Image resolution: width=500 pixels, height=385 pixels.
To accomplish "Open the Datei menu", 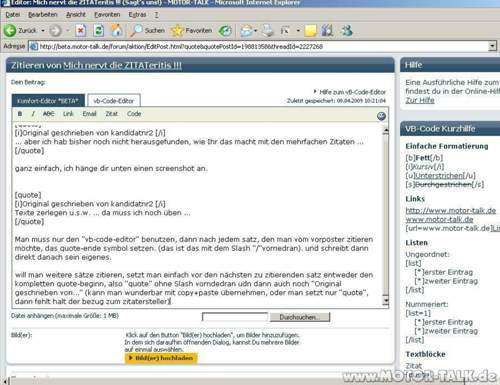I will 12,15.
